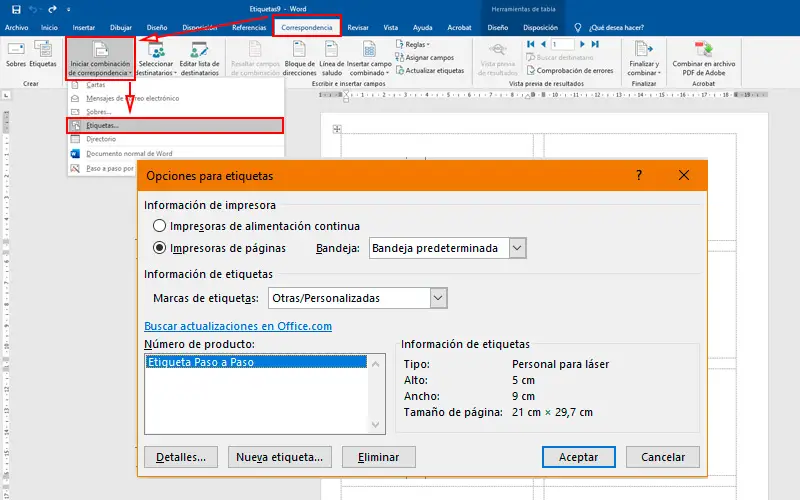The height and width of the screenshot is (500, 800).
Task: Click the dialog help question mark
Action: (x=639, y=176)
